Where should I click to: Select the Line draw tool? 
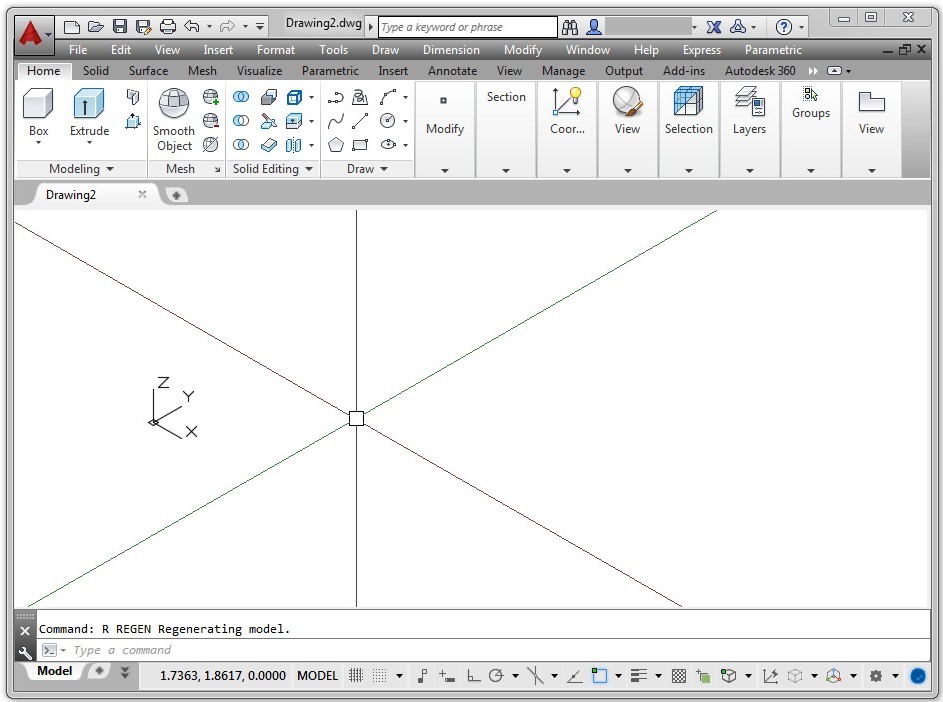[360, 121]
